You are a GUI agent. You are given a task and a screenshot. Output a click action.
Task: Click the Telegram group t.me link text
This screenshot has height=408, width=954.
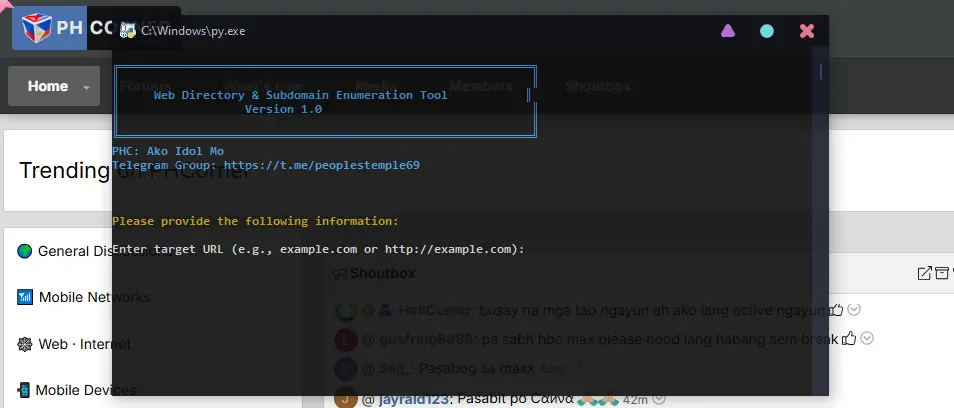pyautogui.click(x=321, y=165)
